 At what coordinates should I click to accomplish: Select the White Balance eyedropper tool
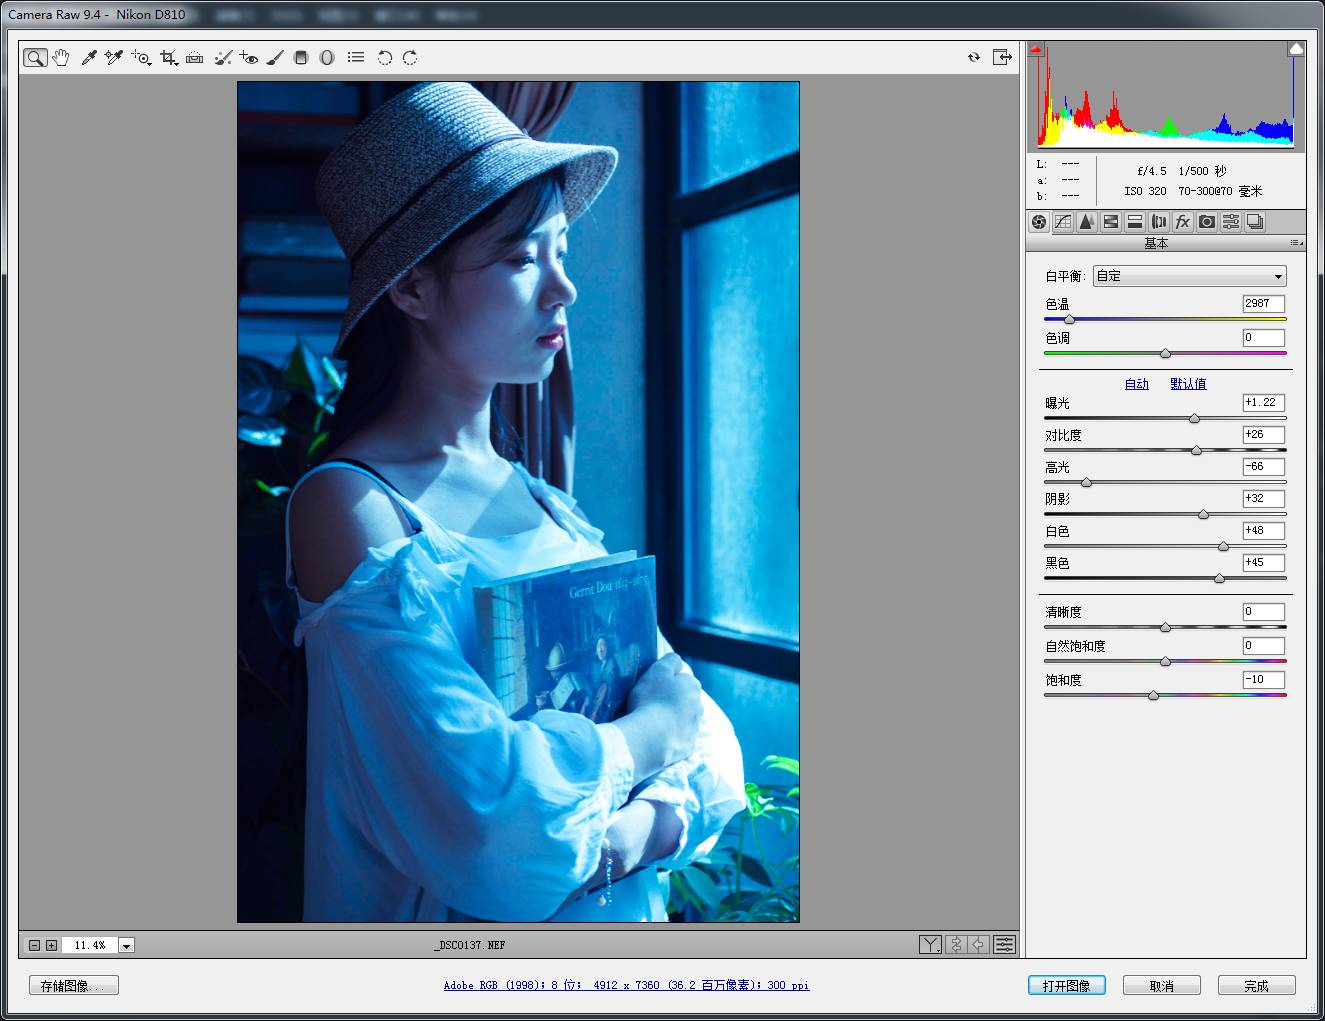pyautogui.click(x=89, y=58)
